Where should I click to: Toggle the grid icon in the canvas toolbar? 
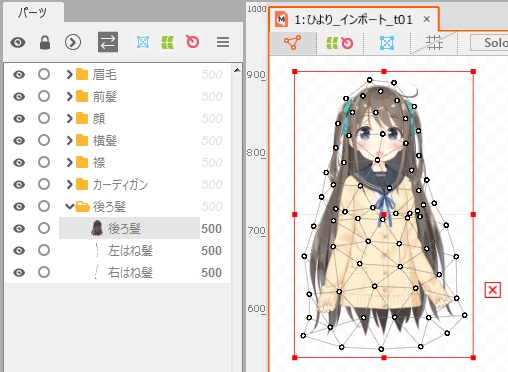[434, 43]
